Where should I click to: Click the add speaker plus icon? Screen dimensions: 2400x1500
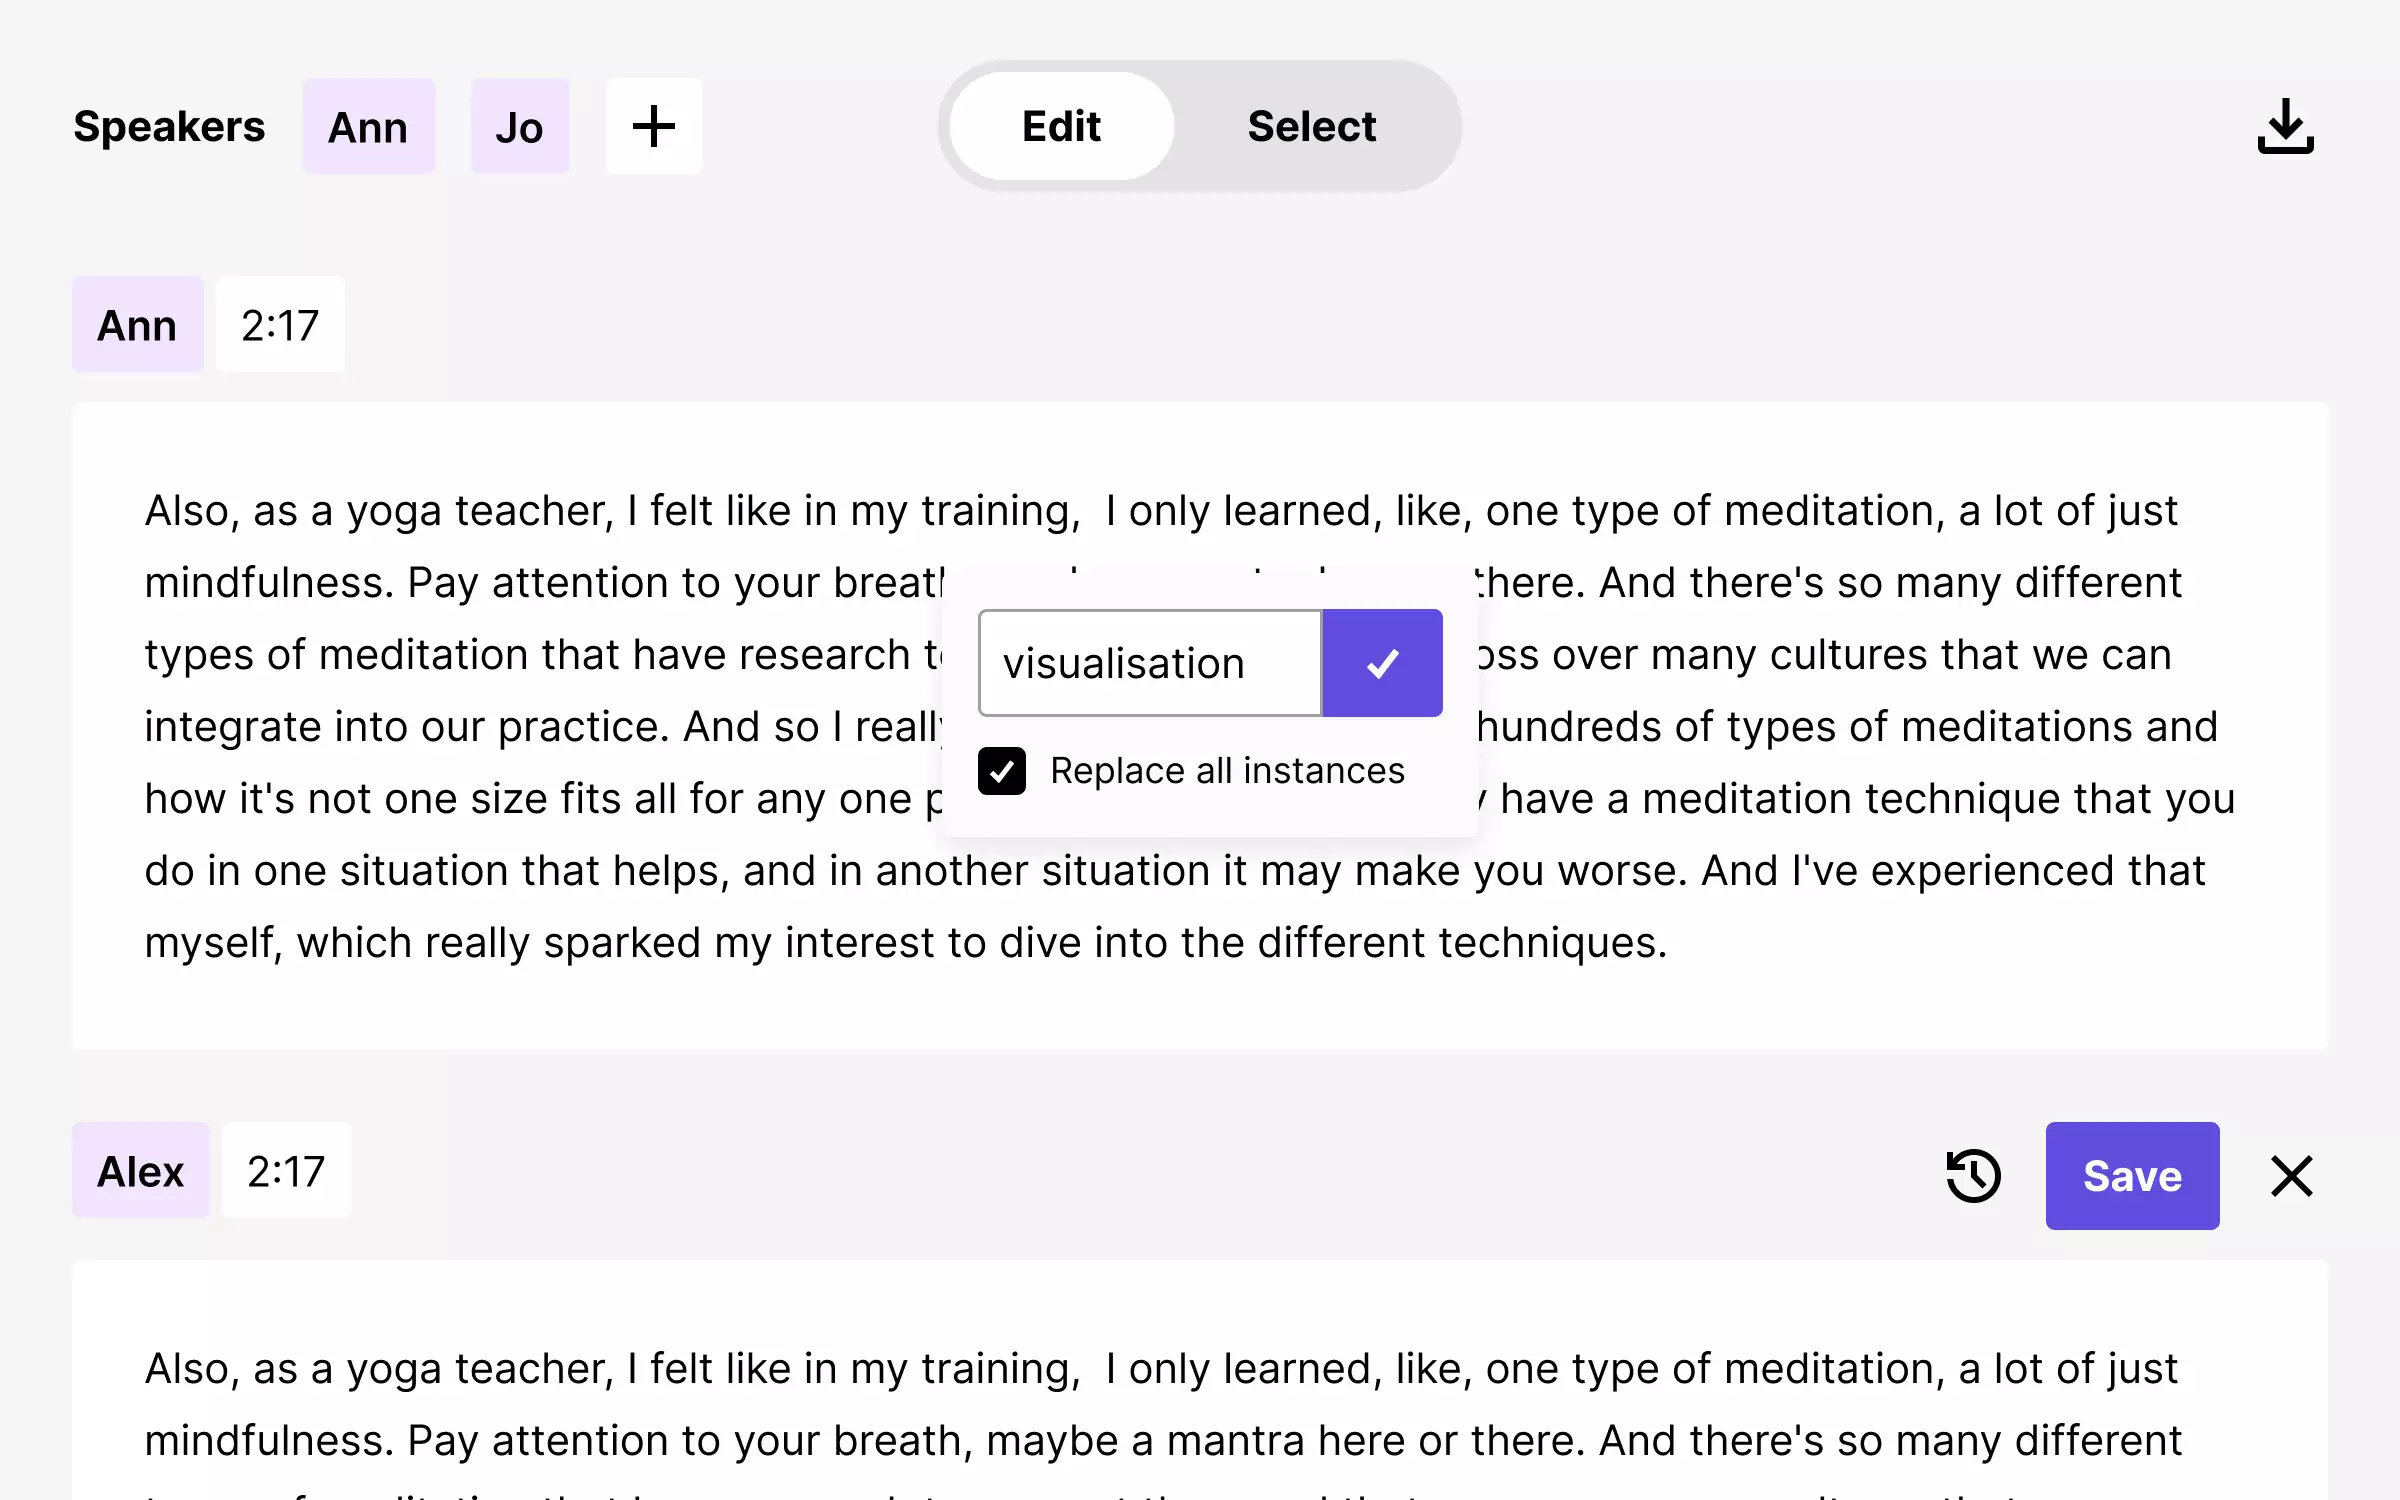(651, 124)
